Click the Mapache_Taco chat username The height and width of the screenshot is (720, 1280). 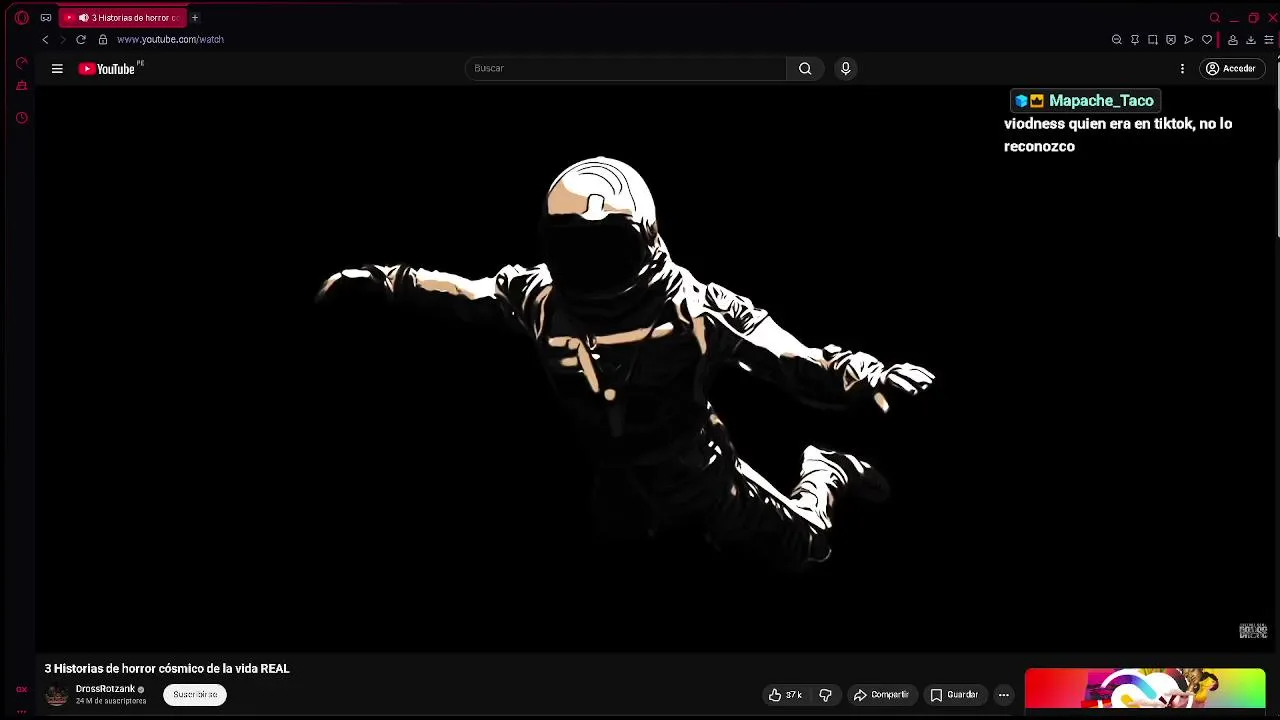pos(1101,100)
